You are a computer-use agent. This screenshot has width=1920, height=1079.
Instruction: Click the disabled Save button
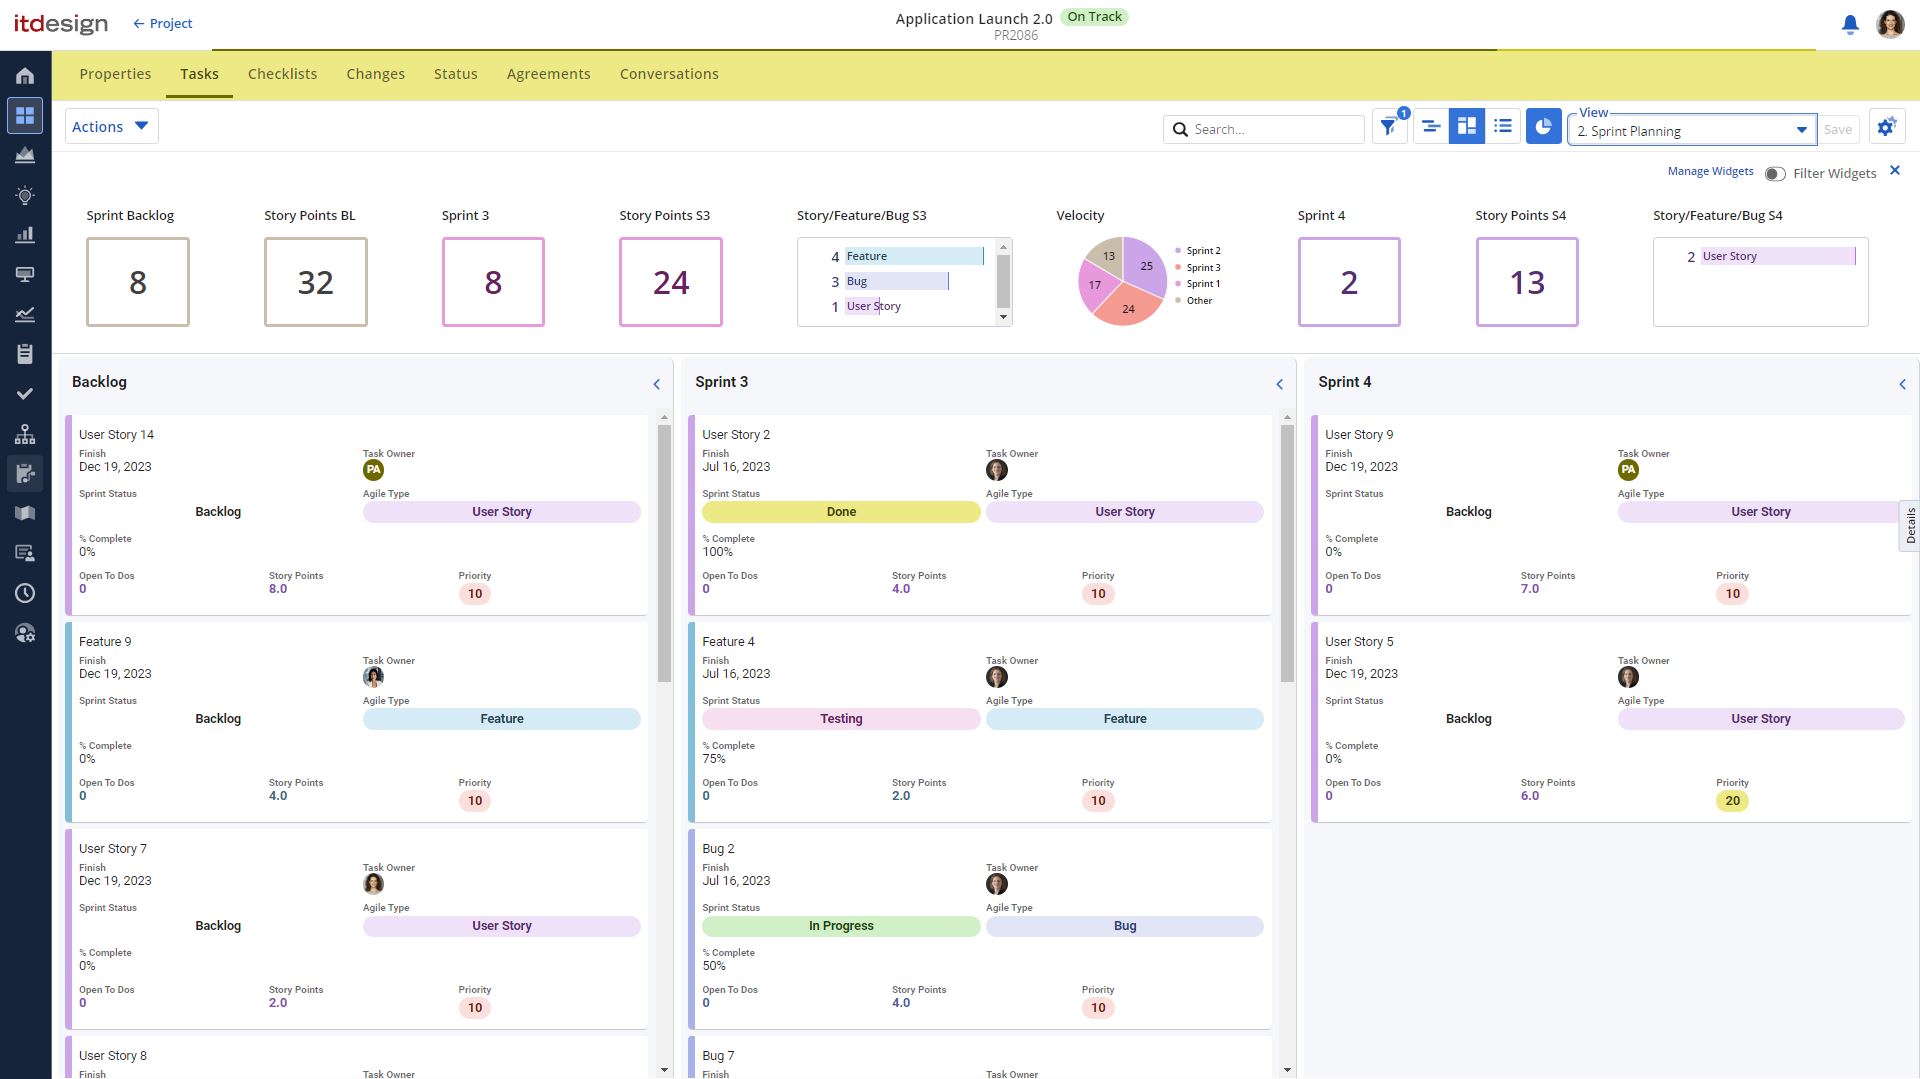point(1837,129)
